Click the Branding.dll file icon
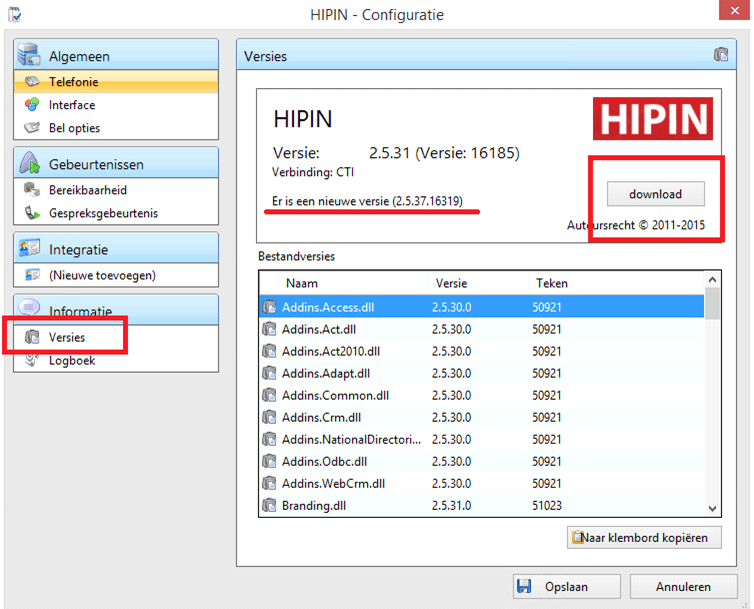 click(269, 505)
